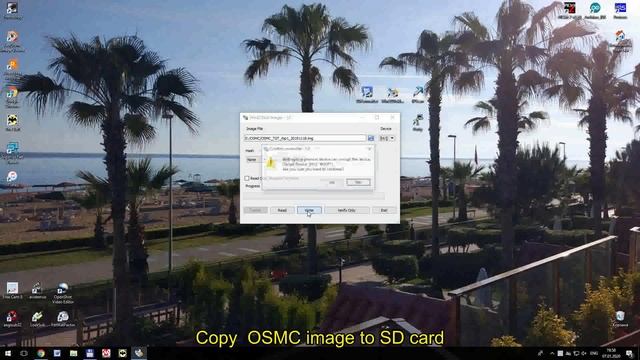Open OpenShot Video Editor desktop icon
Screen dimensions: 640x360
(x=62, y=293)
